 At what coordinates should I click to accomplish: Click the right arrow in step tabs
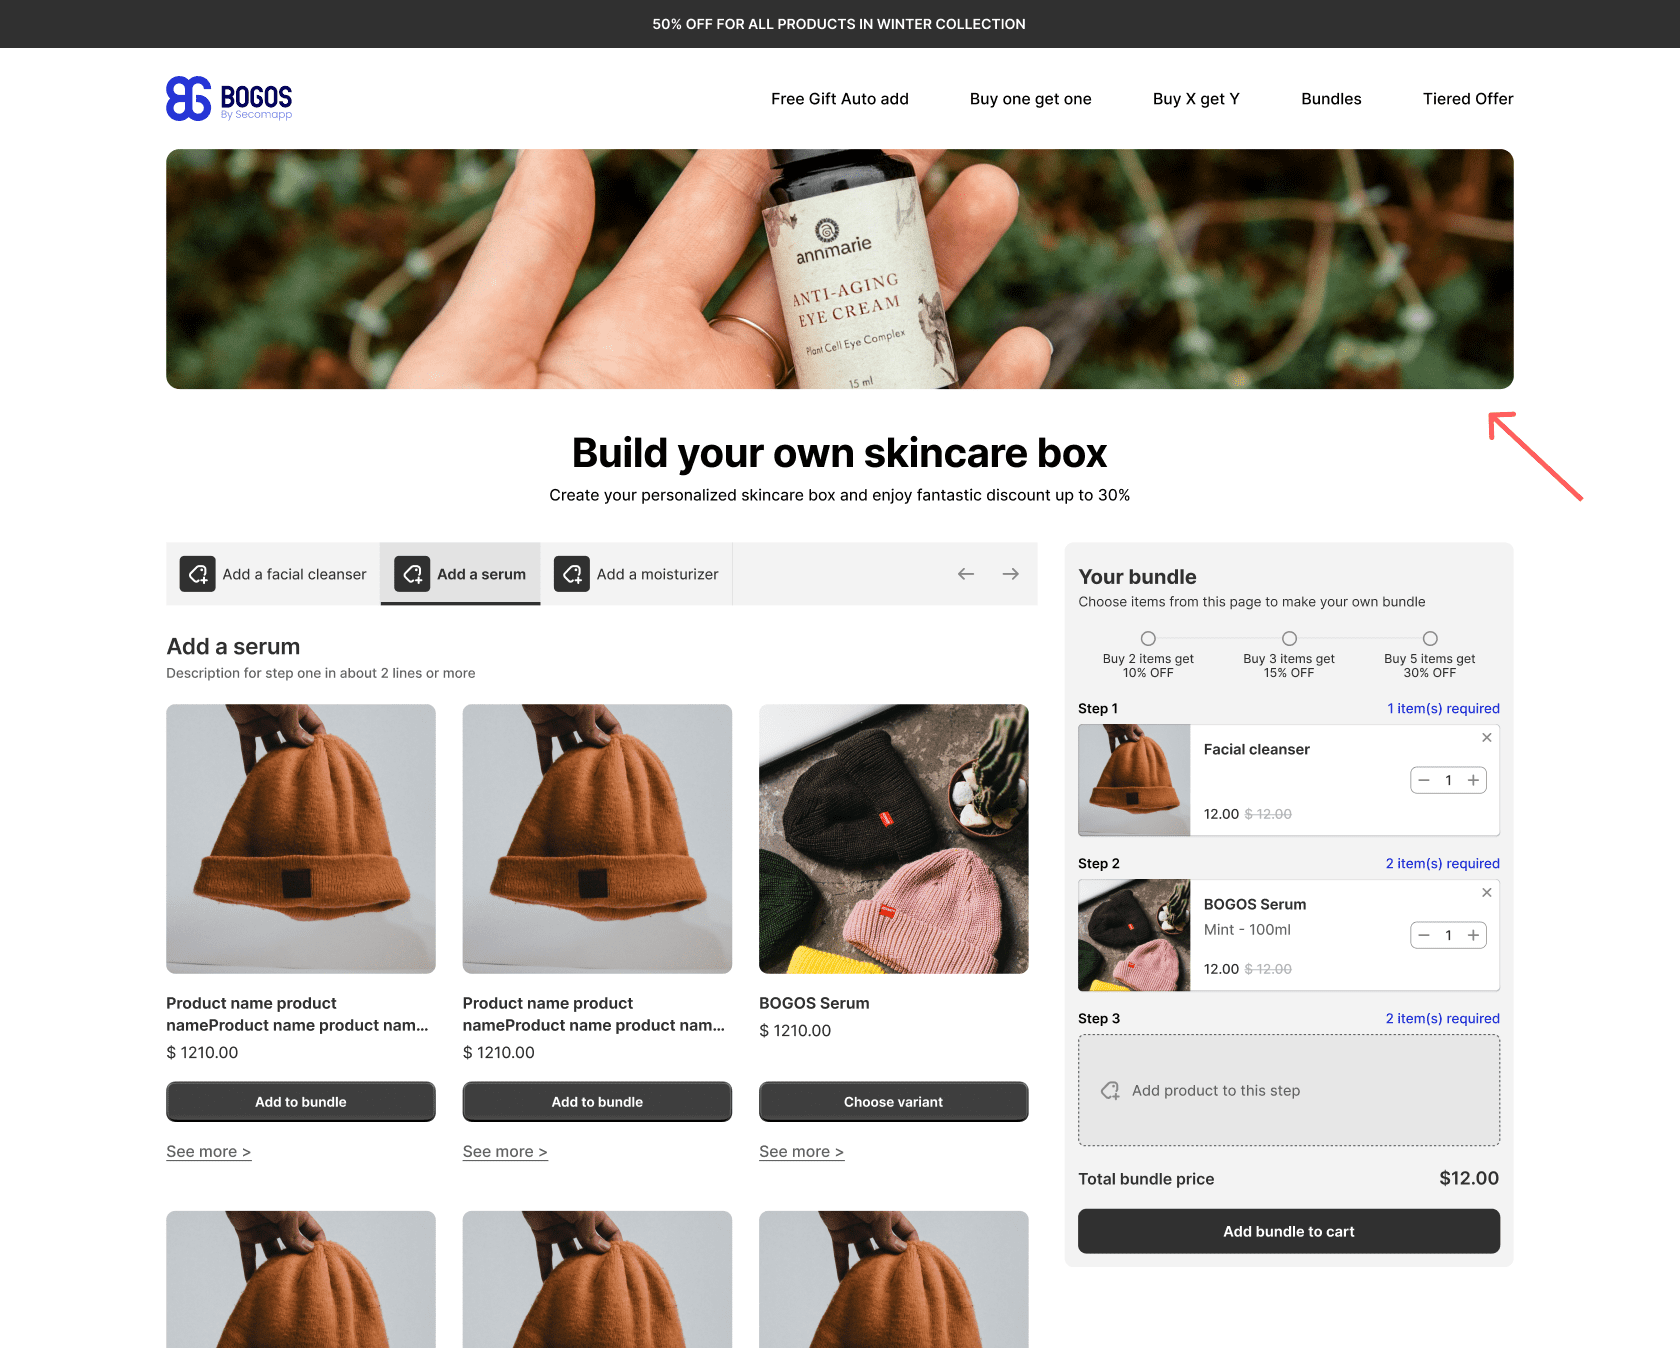click(1011, 574)
